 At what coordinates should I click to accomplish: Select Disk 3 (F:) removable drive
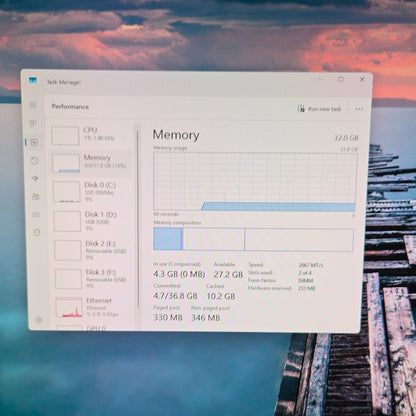point(94,278)
